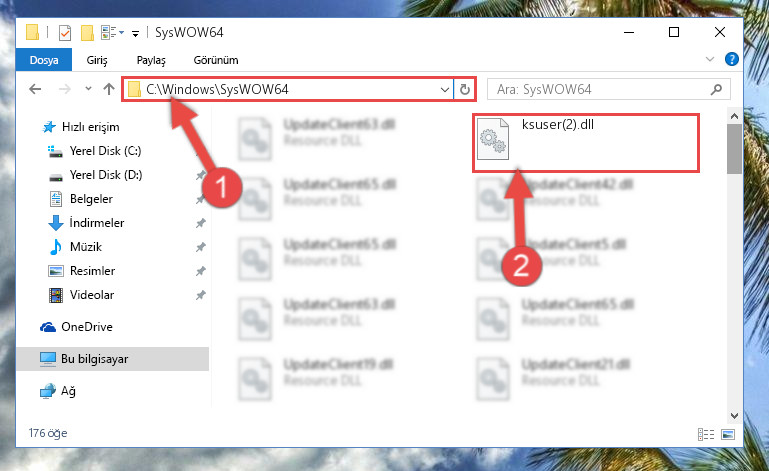Open Customize Quick Access Toolbar dropdown
Screen dimensions: 769x471
click(135, 33)
